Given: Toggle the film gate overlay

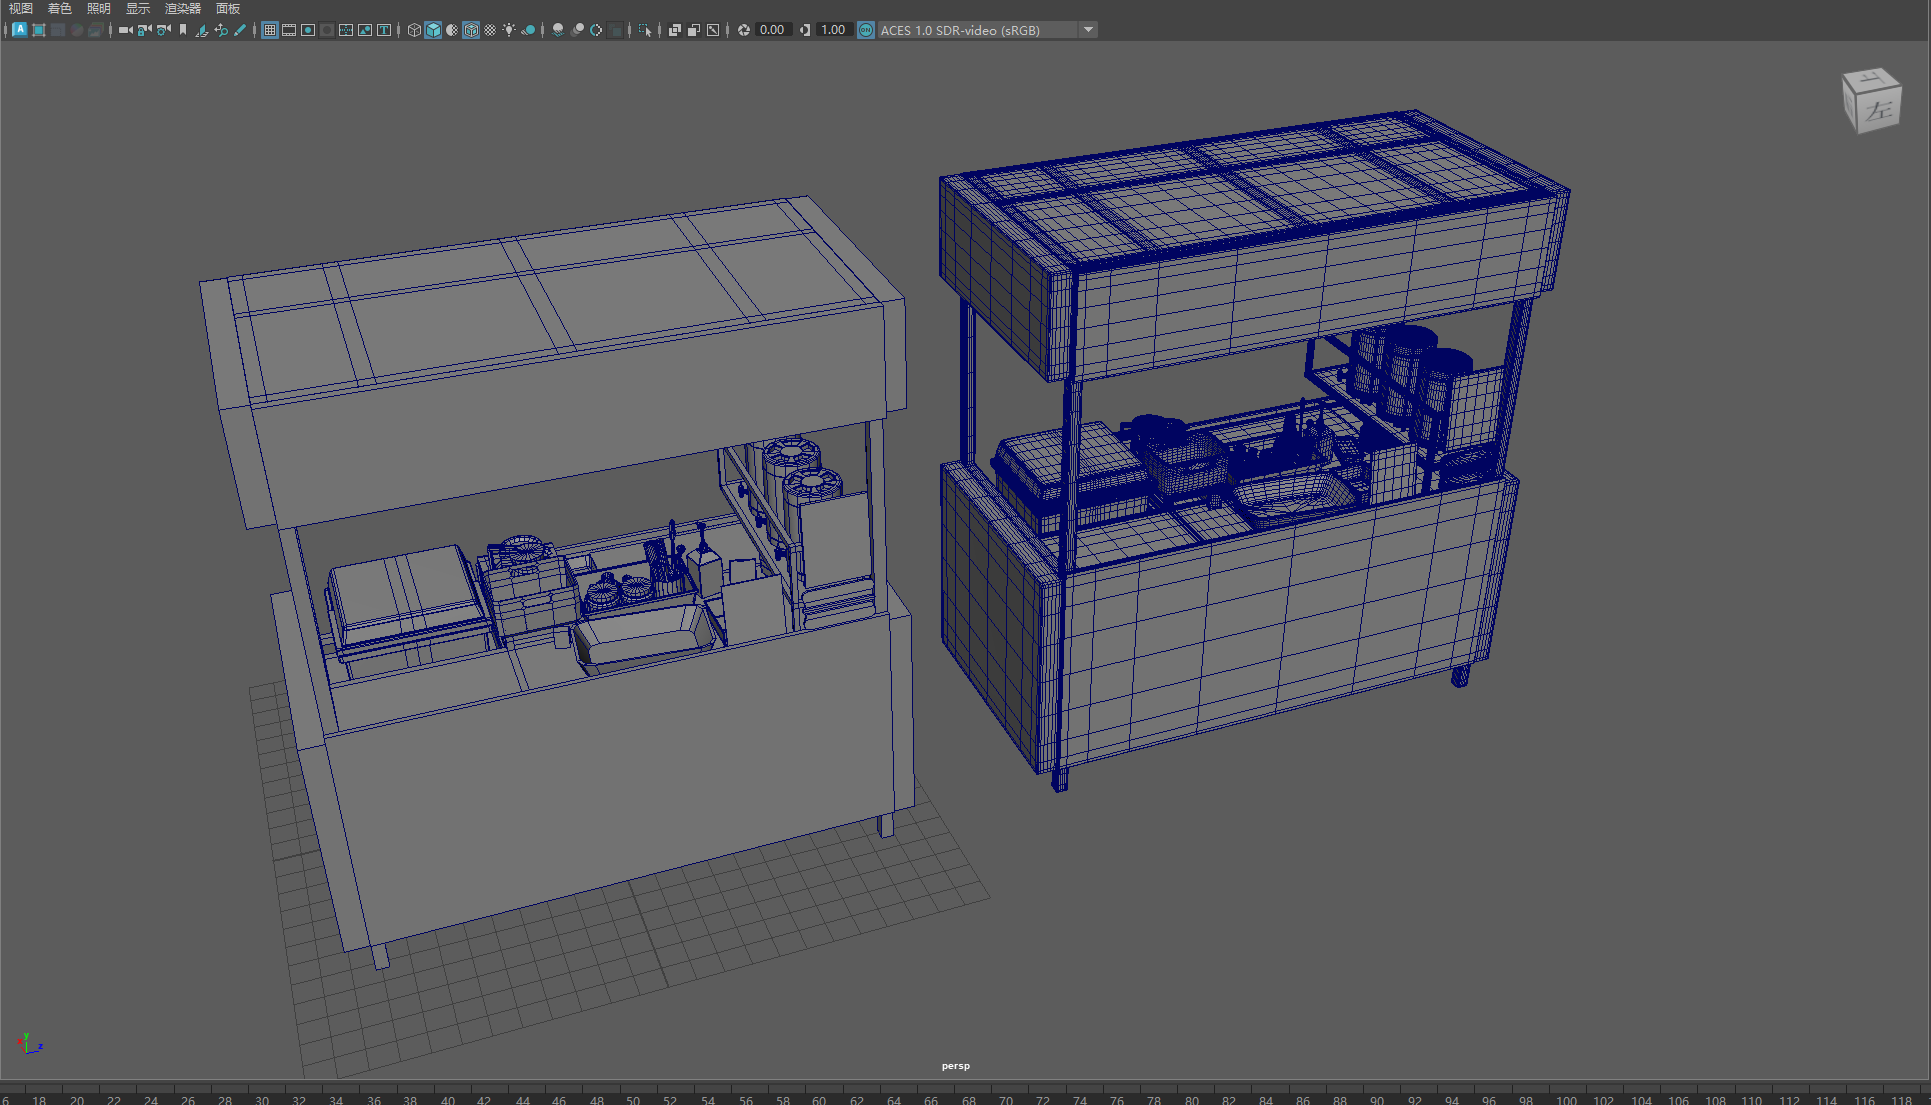Looking at the screenshot, I should (289, 30).
